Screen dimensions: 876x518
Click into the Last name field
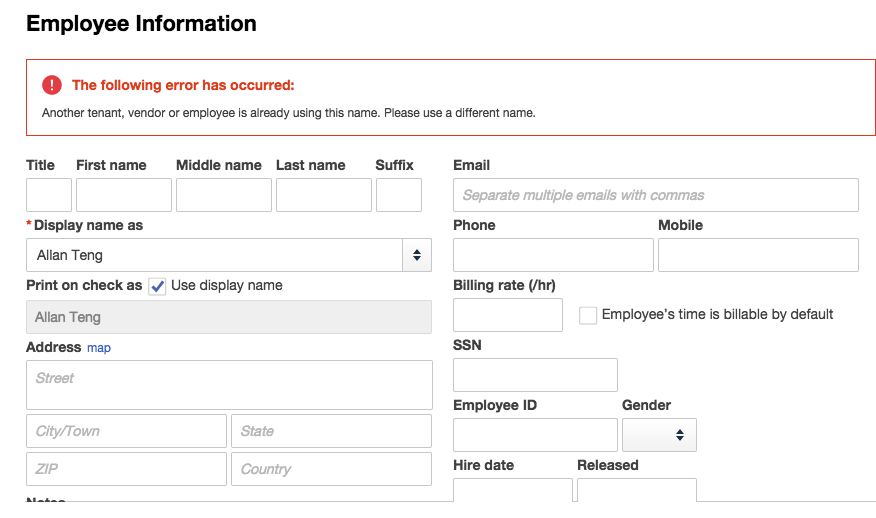click(x=324, y=195)
